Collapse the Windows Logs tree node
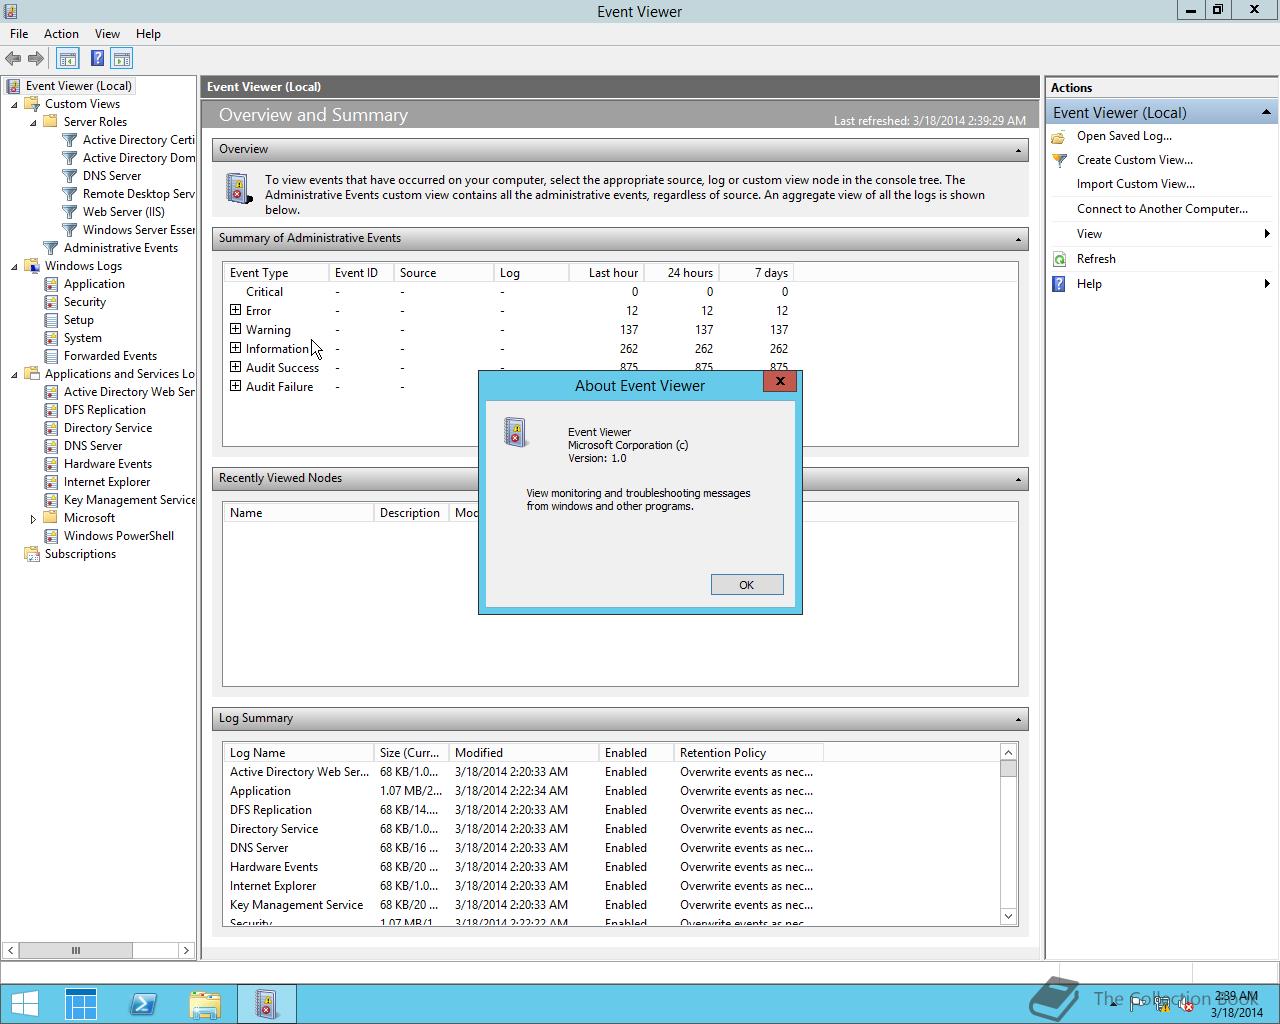The image size is (1280, 1024). pos(15,266)
